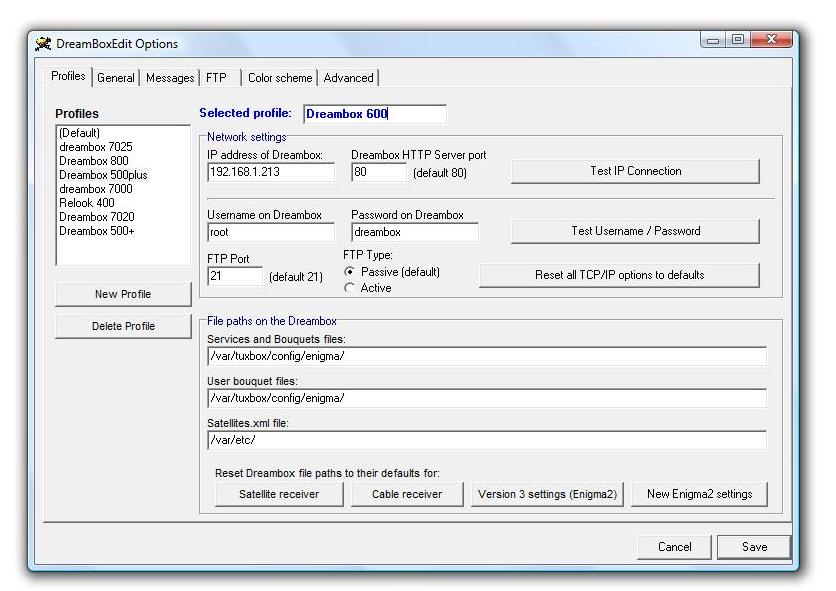Screen dimensions: 836x591
Task: Click the HTTP Server port field
Action: coord(379,172)
